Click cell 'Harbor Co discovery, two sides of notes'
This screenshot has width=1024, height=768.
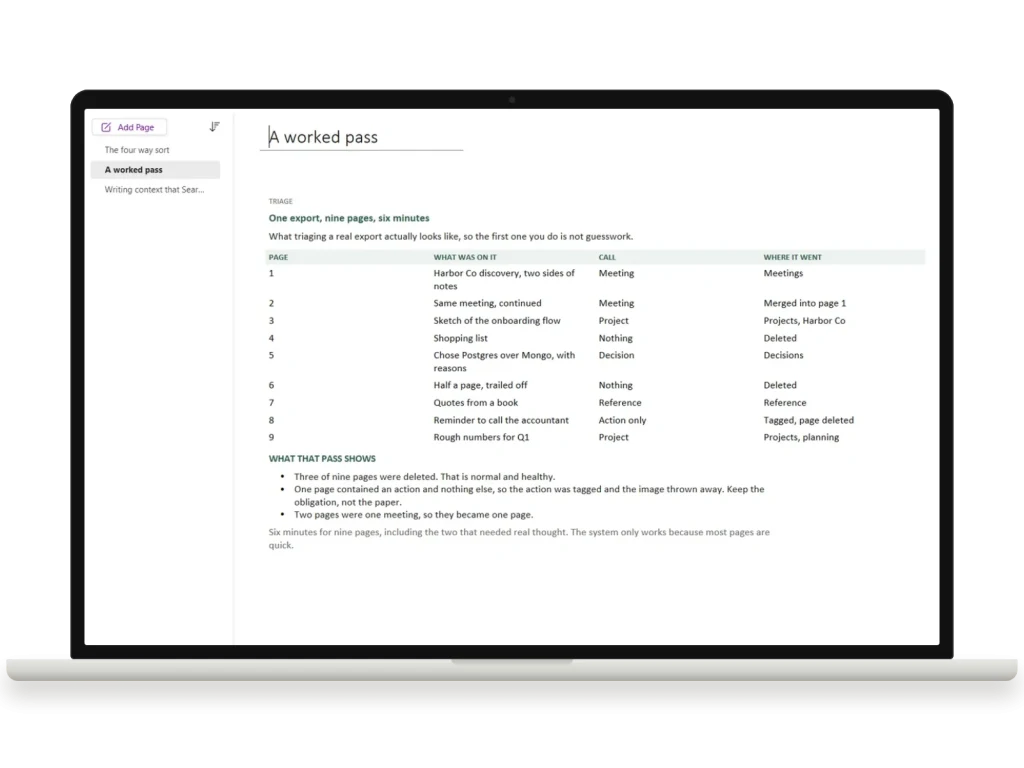pyautogui.click(x=504, y=280)
